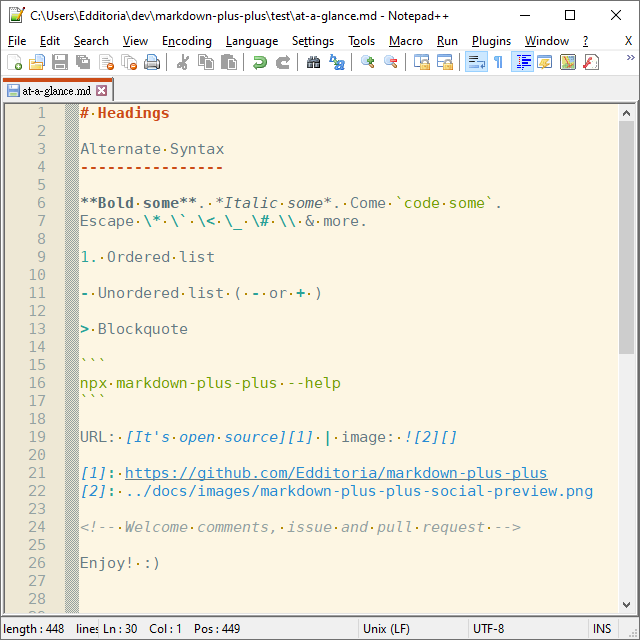Click the Paste clipboard icon
This screenshot has width=640, height=640.
tap(229, 62)
